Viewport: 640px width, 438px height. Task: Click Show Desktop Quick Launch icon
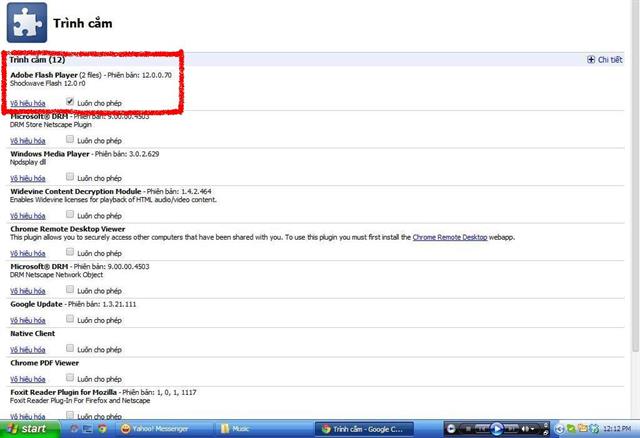pos(88,429)
